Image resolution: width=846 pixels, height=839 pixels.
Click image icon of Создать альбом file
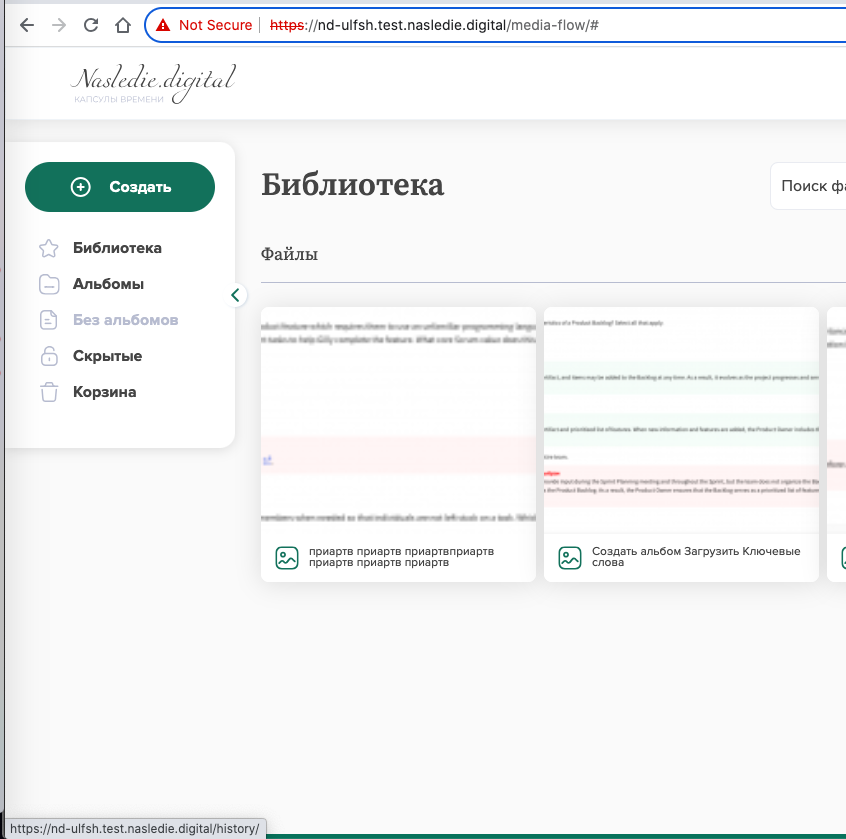click(x=570, y=557)
